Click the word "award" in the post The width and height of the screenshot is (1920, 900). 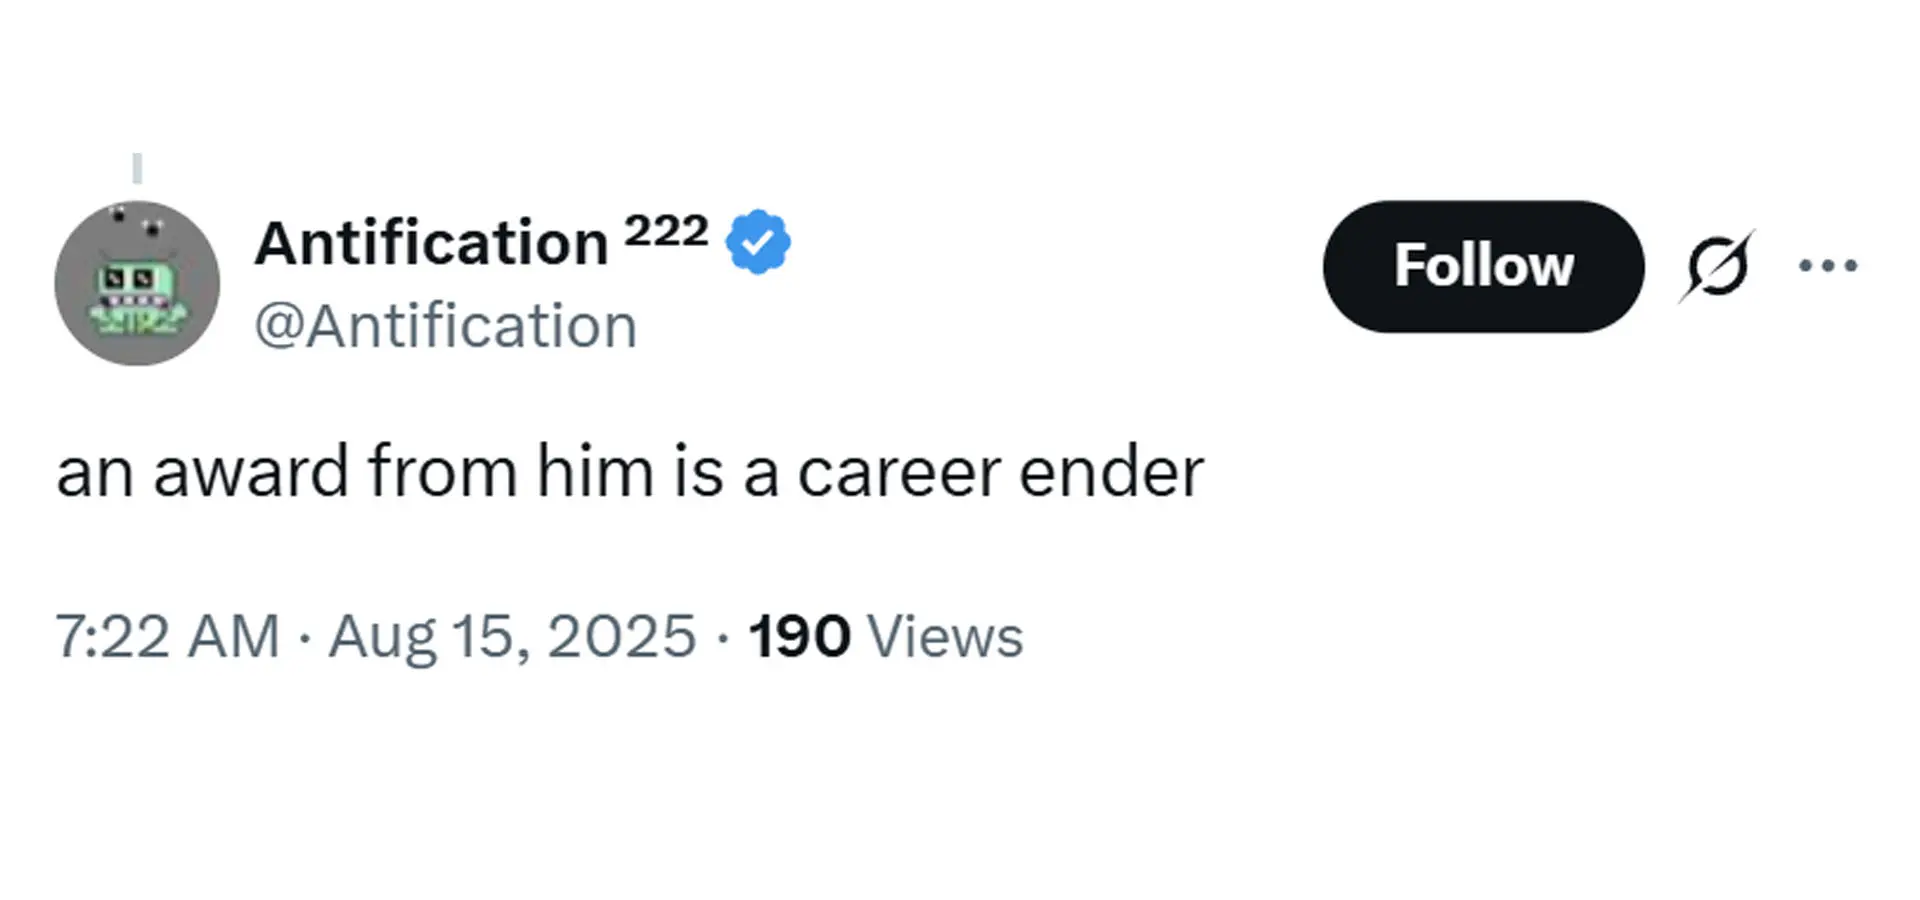[x=251, y=471]
